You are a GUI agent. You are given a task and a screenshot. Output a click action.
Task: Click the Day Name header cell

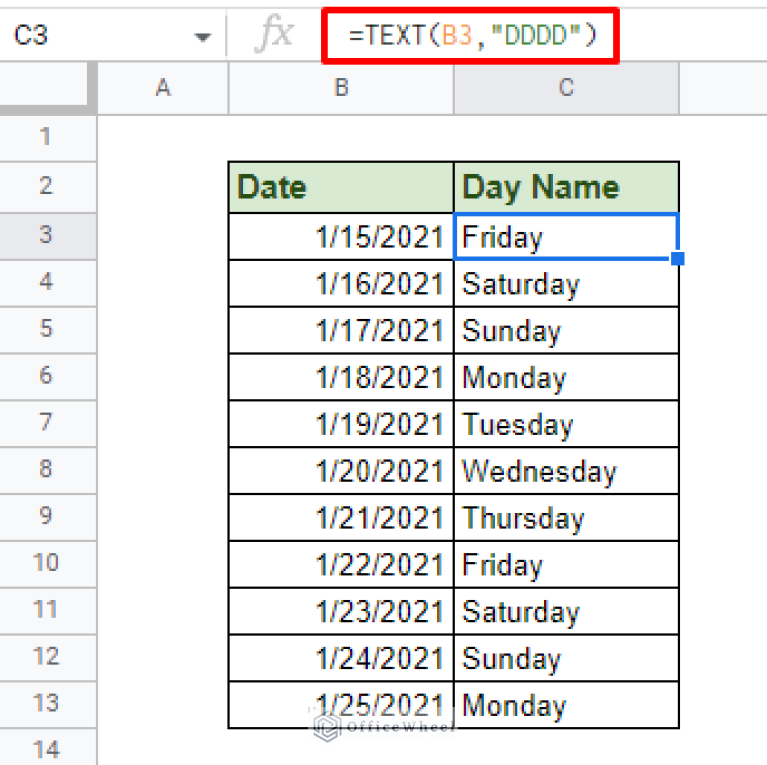[x=566, y=187]
